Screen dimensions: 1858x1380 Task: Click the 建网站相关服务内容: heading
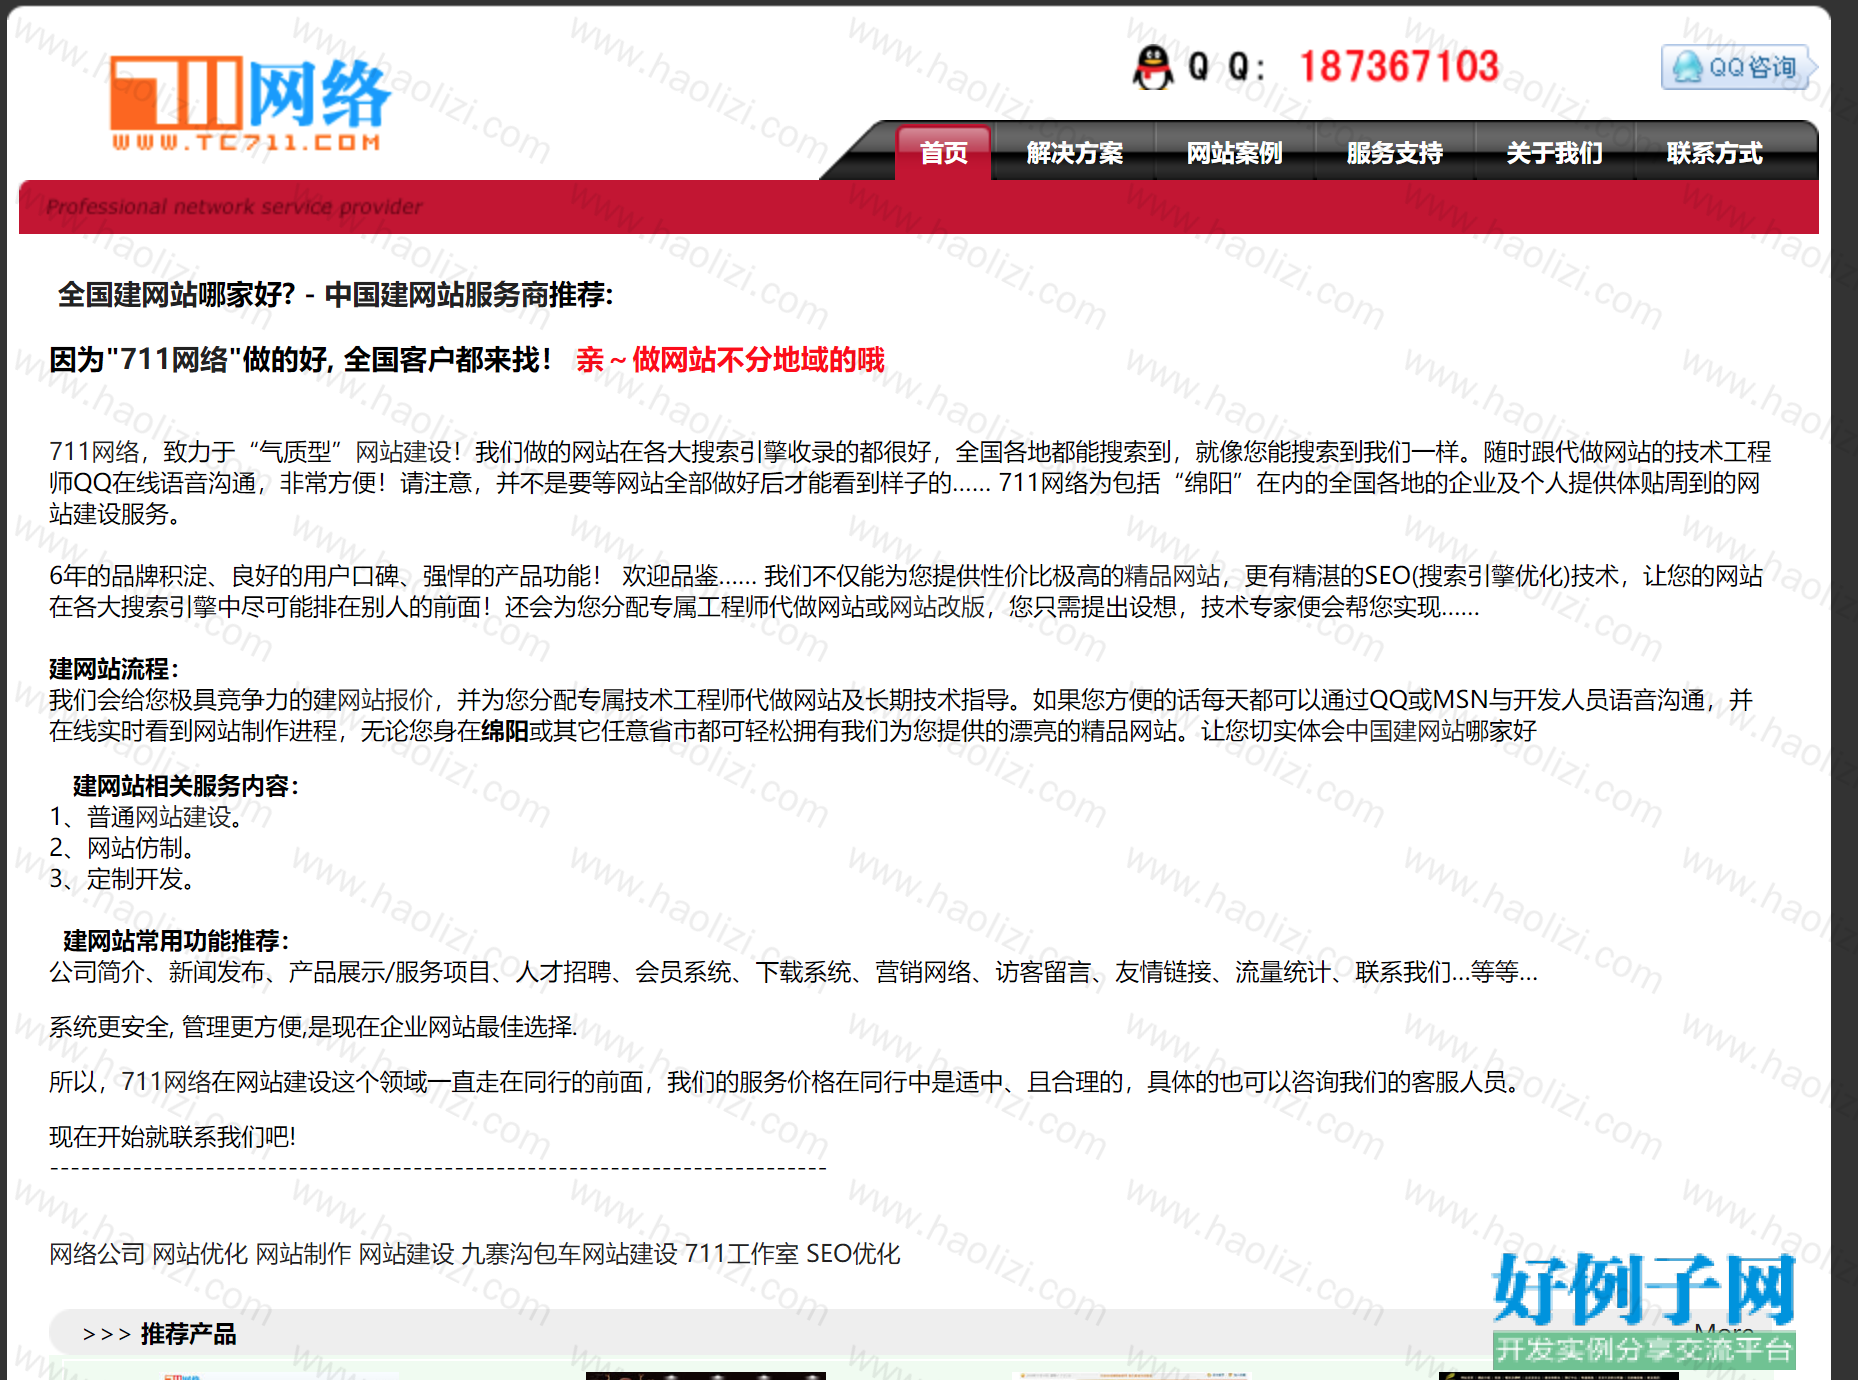[186, 786]
